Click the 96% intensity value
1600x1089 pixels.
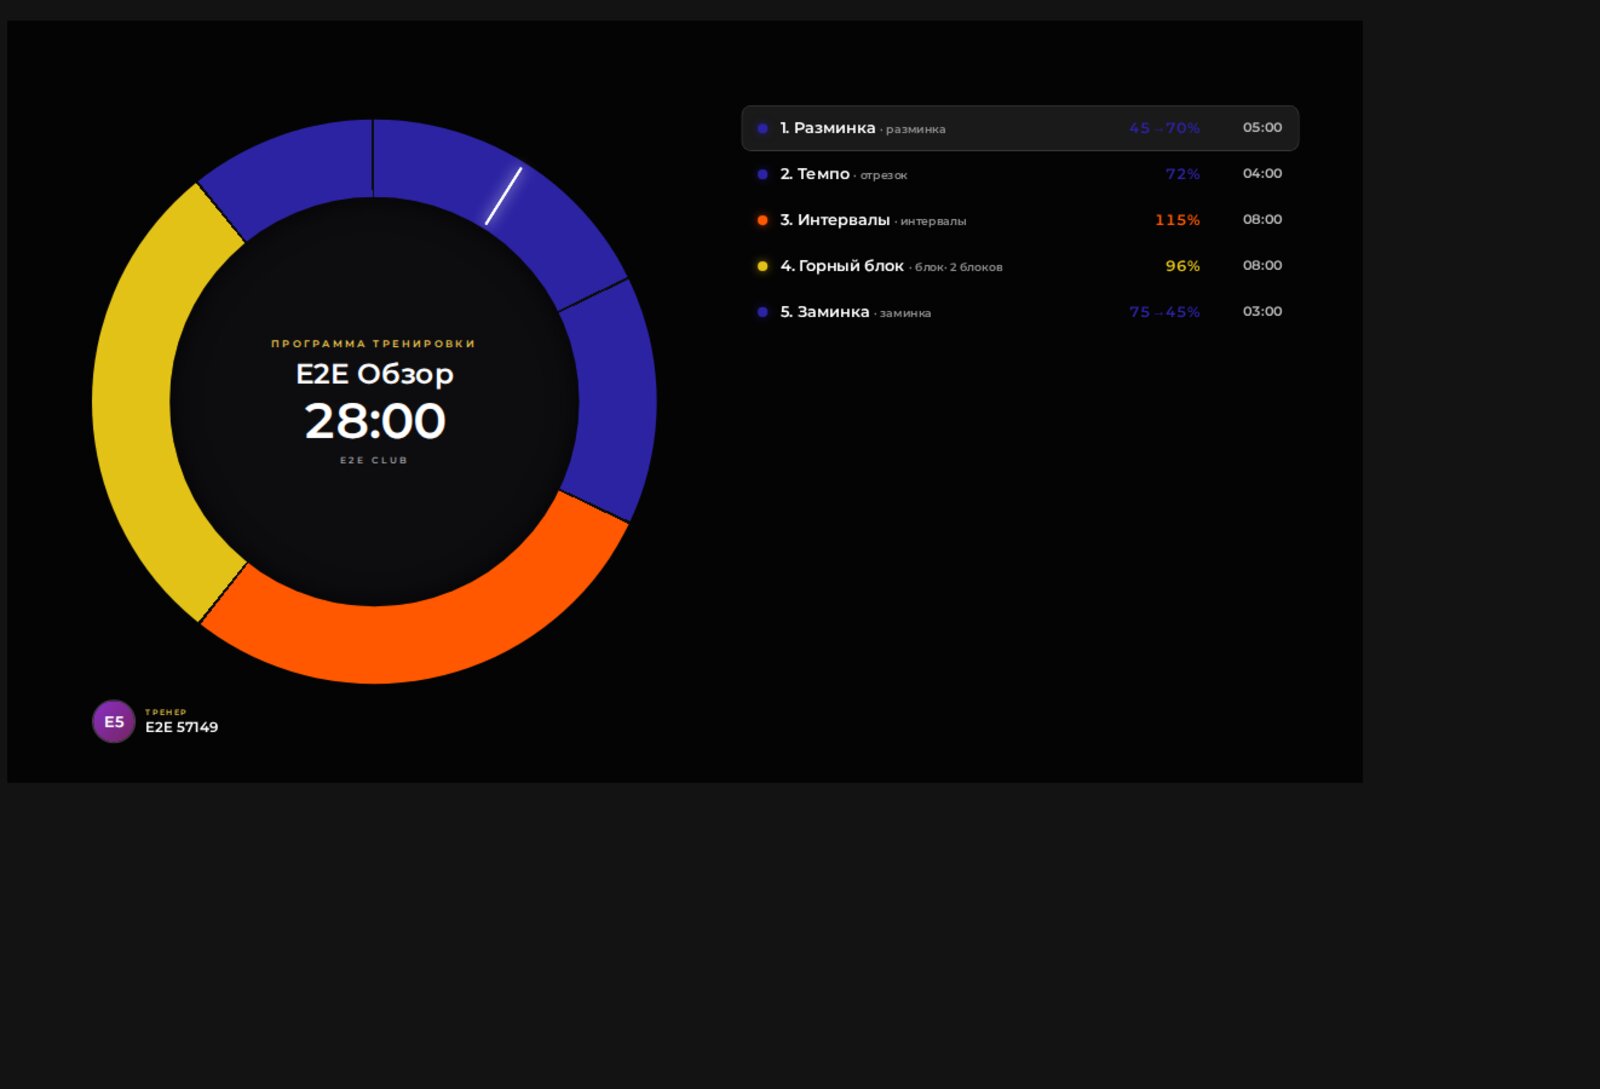click(x=1182, y=266)
